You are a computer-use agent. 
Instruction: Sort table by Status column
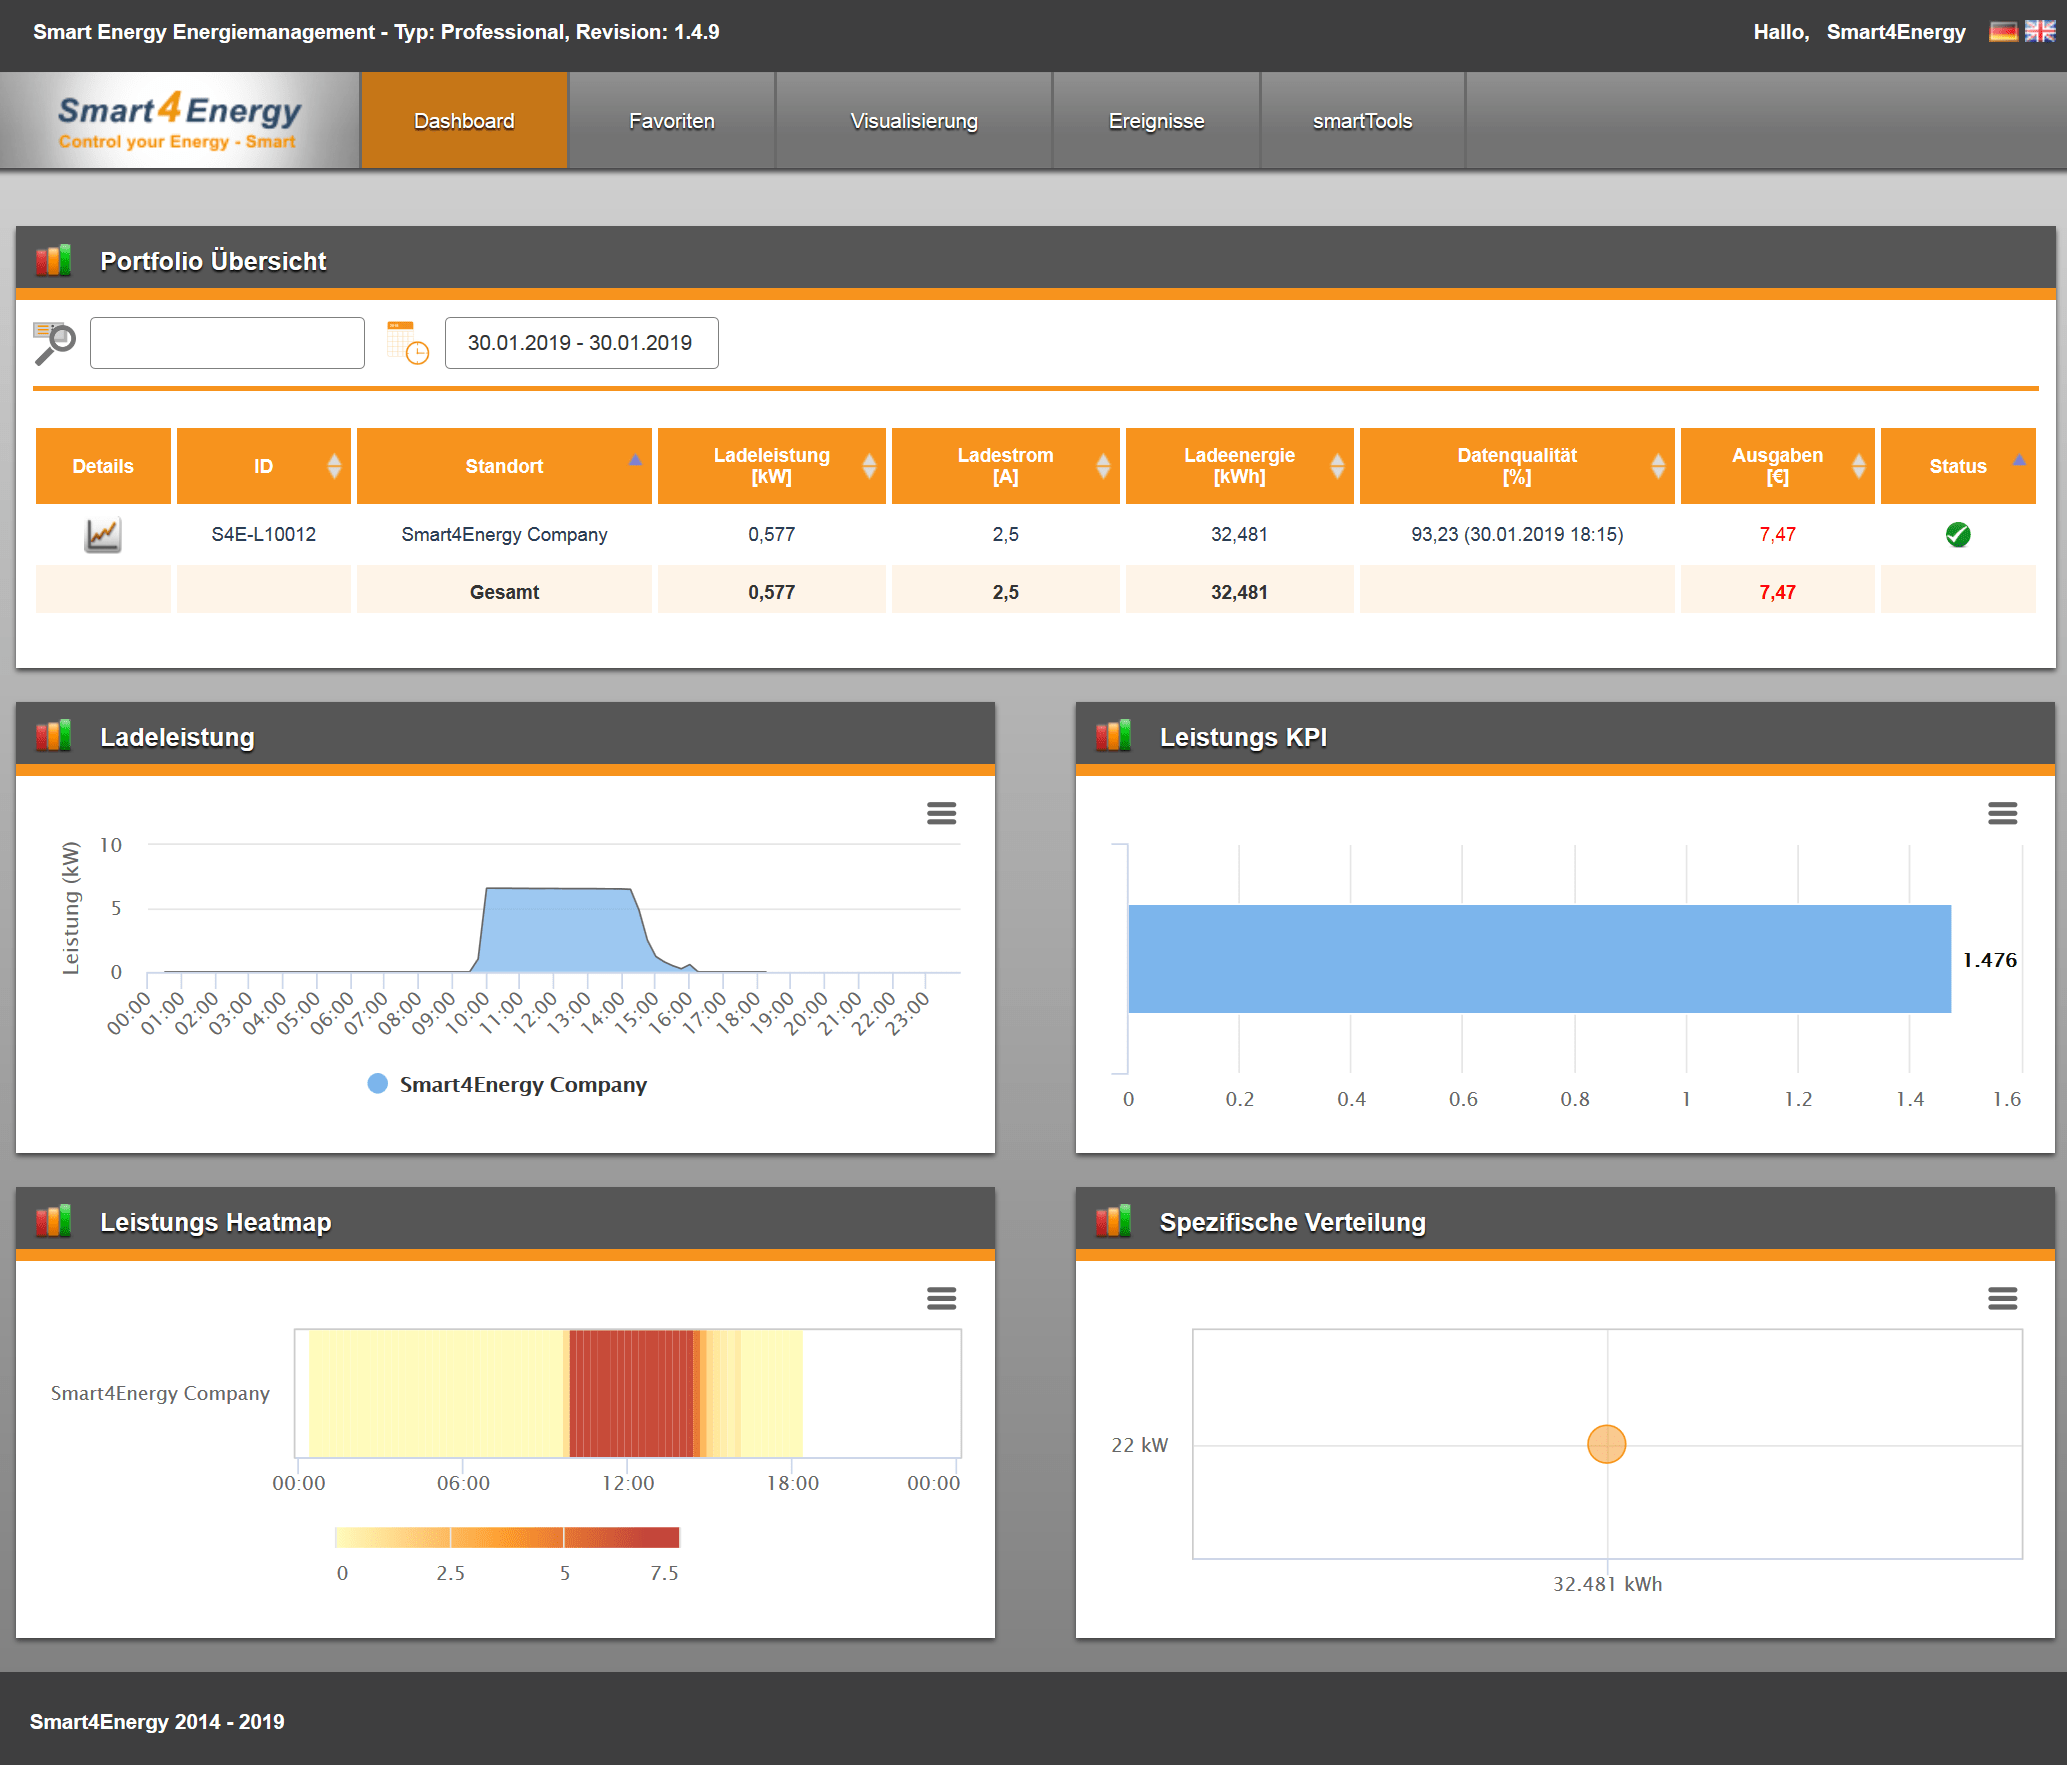(x=1958, y=466)
